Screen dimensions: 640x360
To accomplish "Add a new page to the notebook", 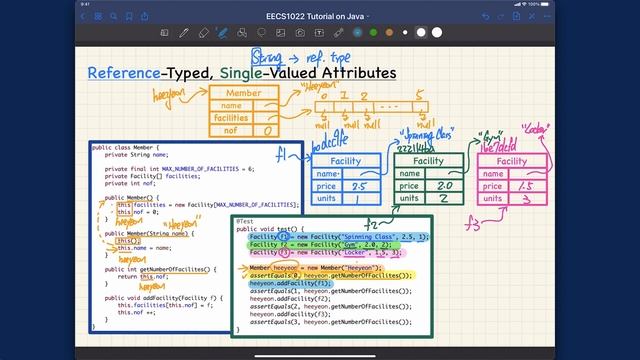I will click(x=516, y=16).
